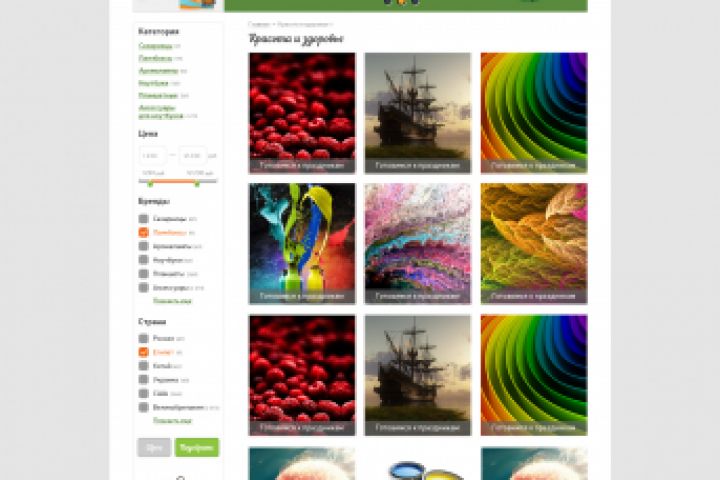Uncheck the orange checked brand checkbox
720x480 pixels.
click(143, 232)
